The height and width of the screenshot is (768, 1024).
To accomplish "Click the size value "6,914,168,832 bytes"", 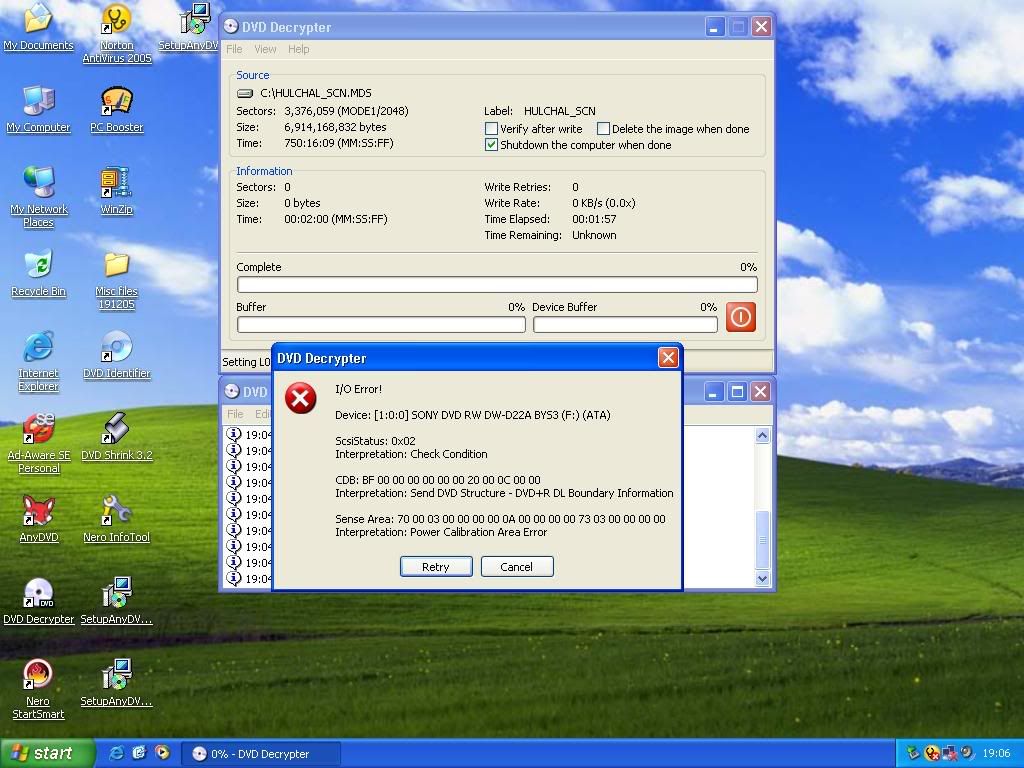I will pos(335,127).
